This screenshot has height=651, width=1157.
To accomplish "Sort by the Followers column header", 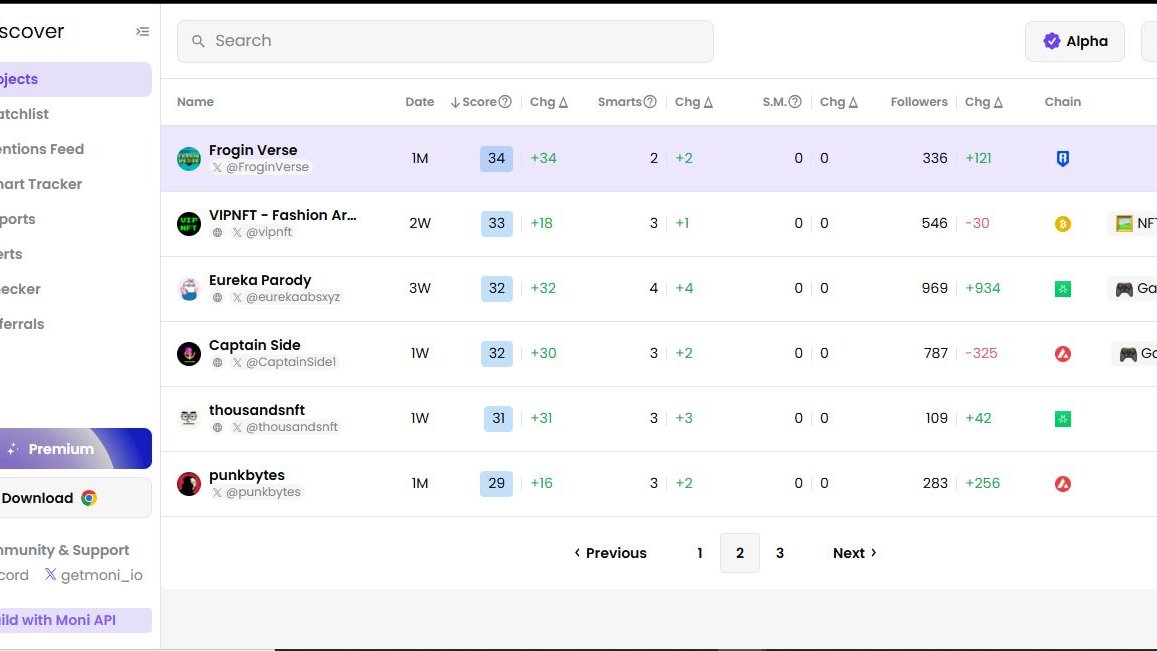I will [919, 102].
